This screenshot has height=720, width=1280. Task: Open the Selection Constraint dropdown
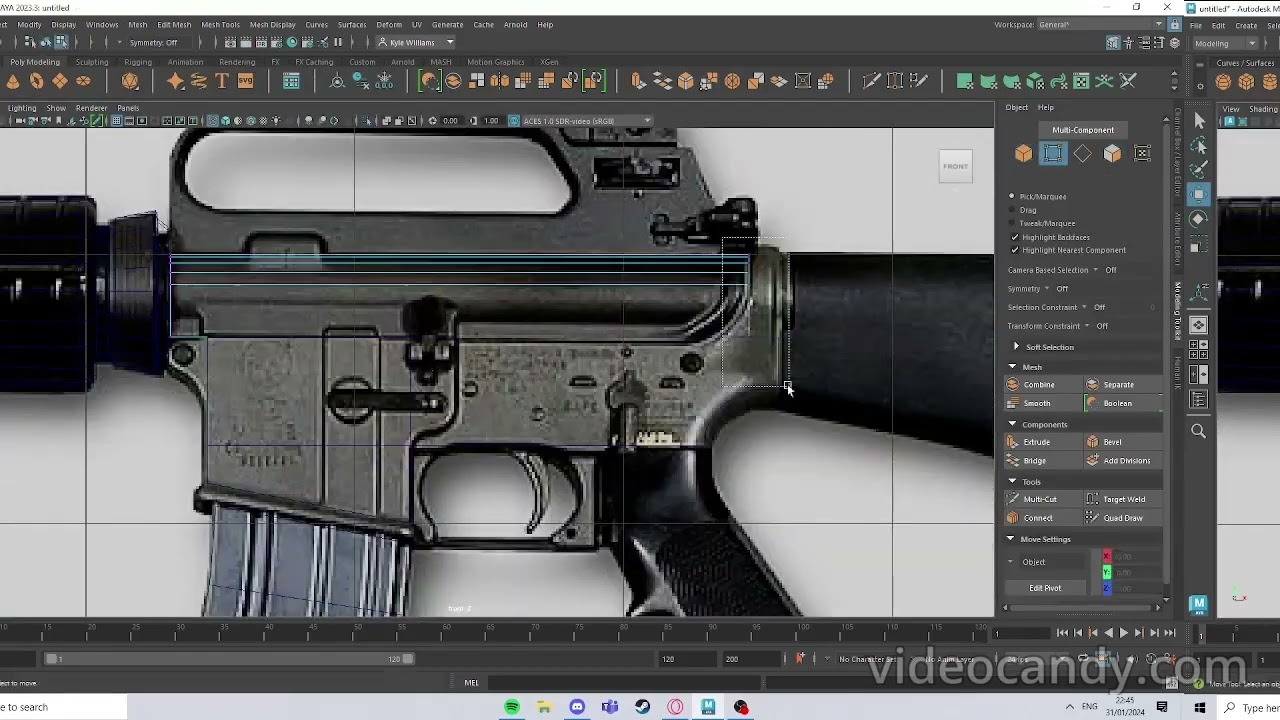point(1084,307)
